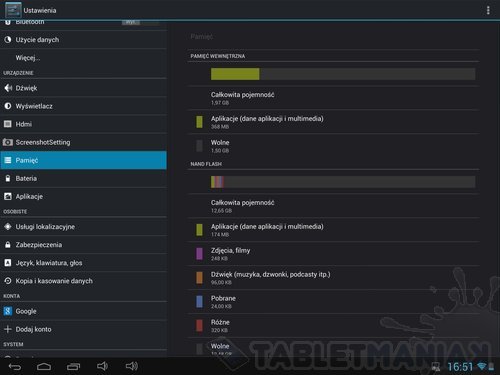
Task: Select the Hdmi screen icon
Action: point(8,124)
